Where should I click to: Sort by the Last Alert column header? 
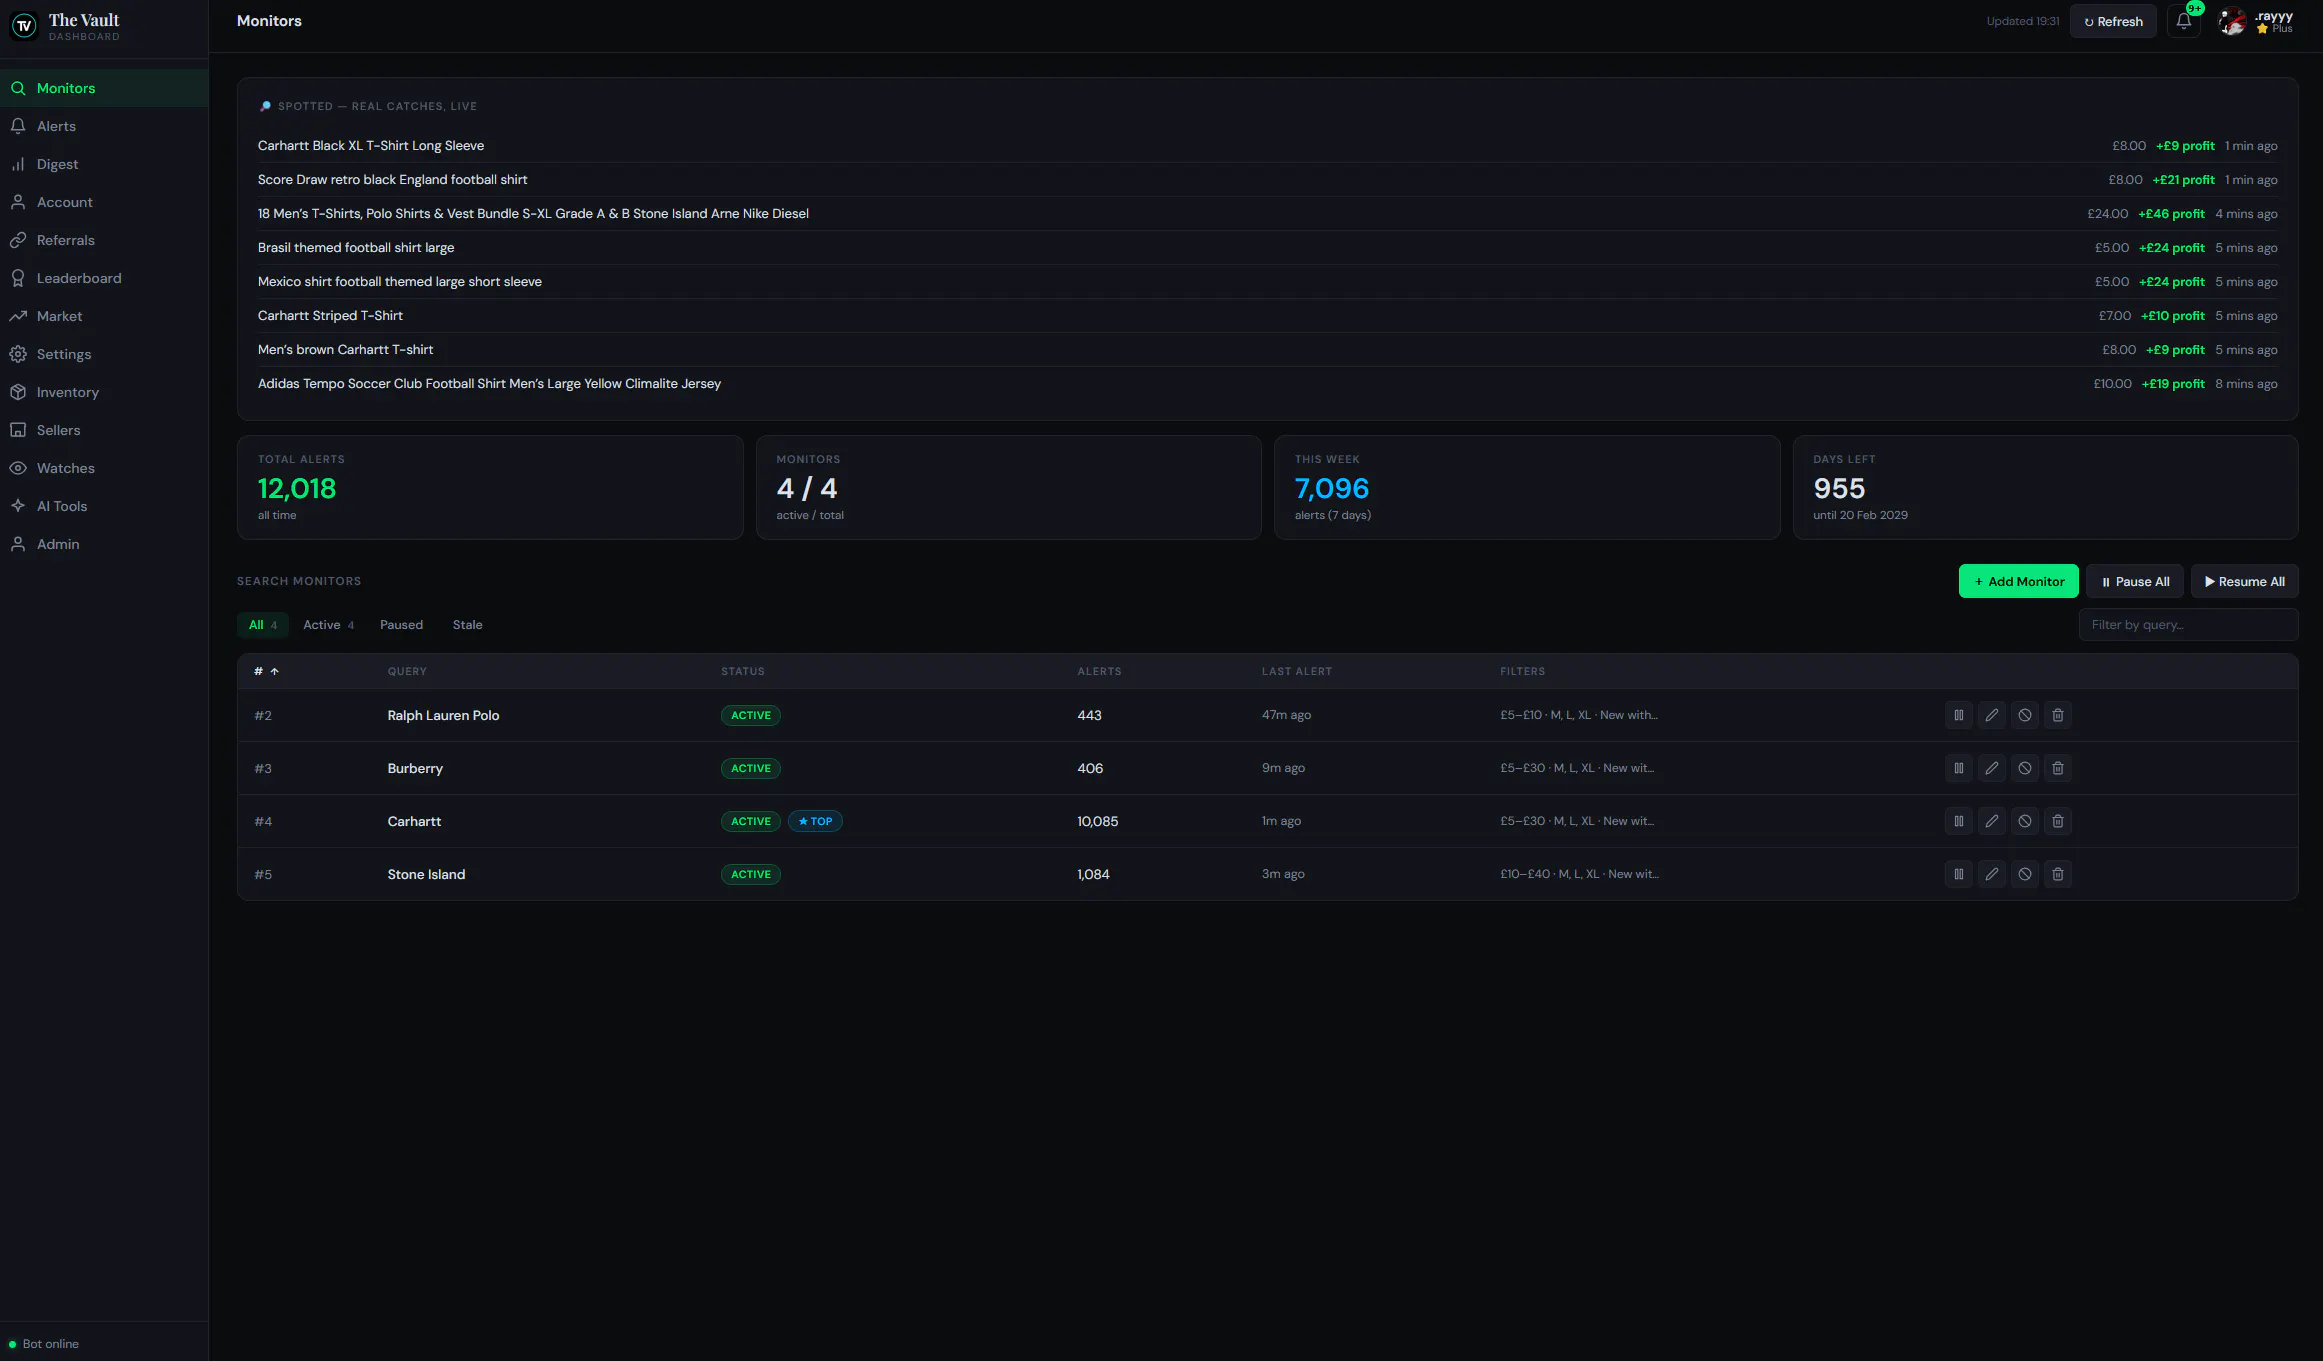(1296, 671)
